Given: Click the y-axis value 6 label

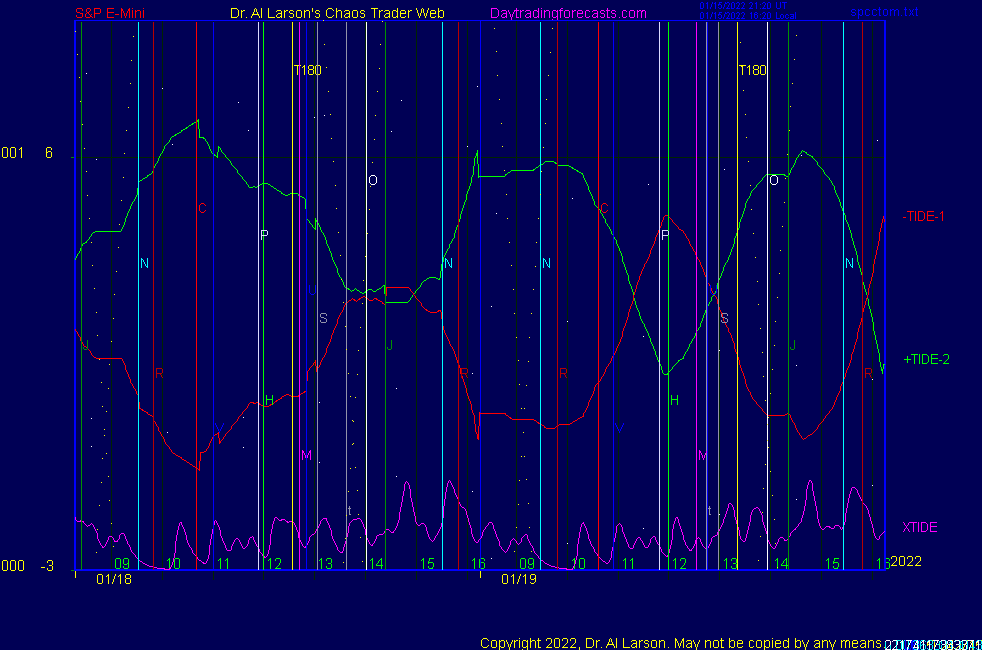Looking at the screenshot, I should [48, 153].
